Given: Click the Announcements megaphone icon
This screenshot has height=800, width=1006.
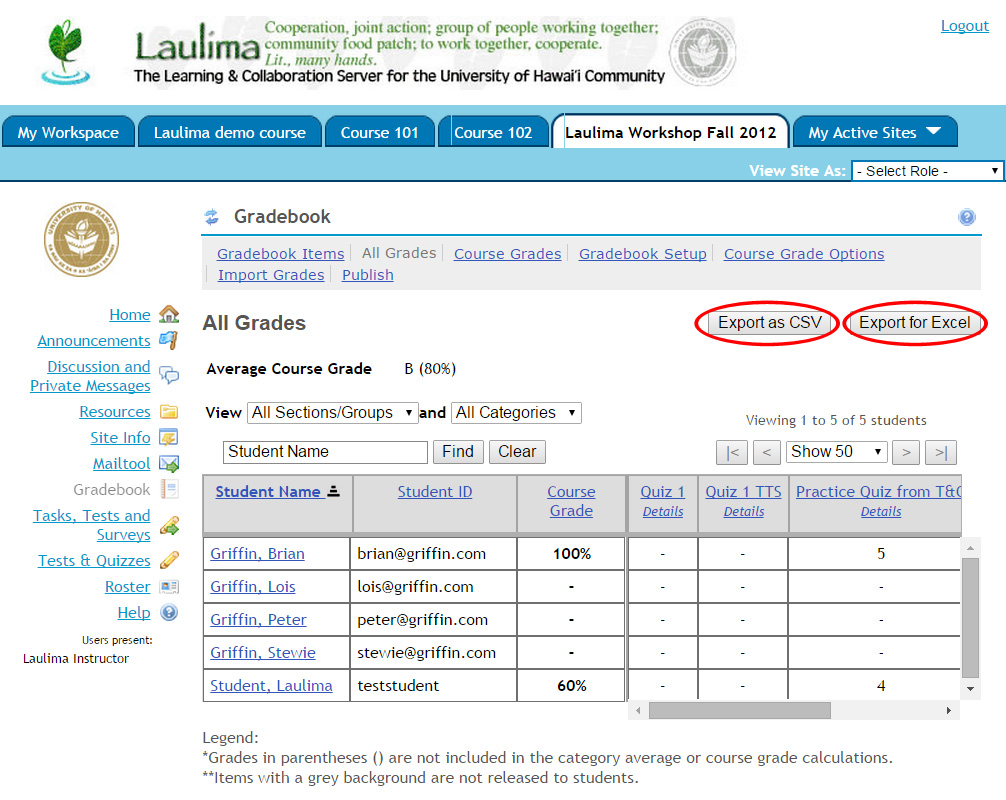Looking at the screenshot, I should 169,340.
